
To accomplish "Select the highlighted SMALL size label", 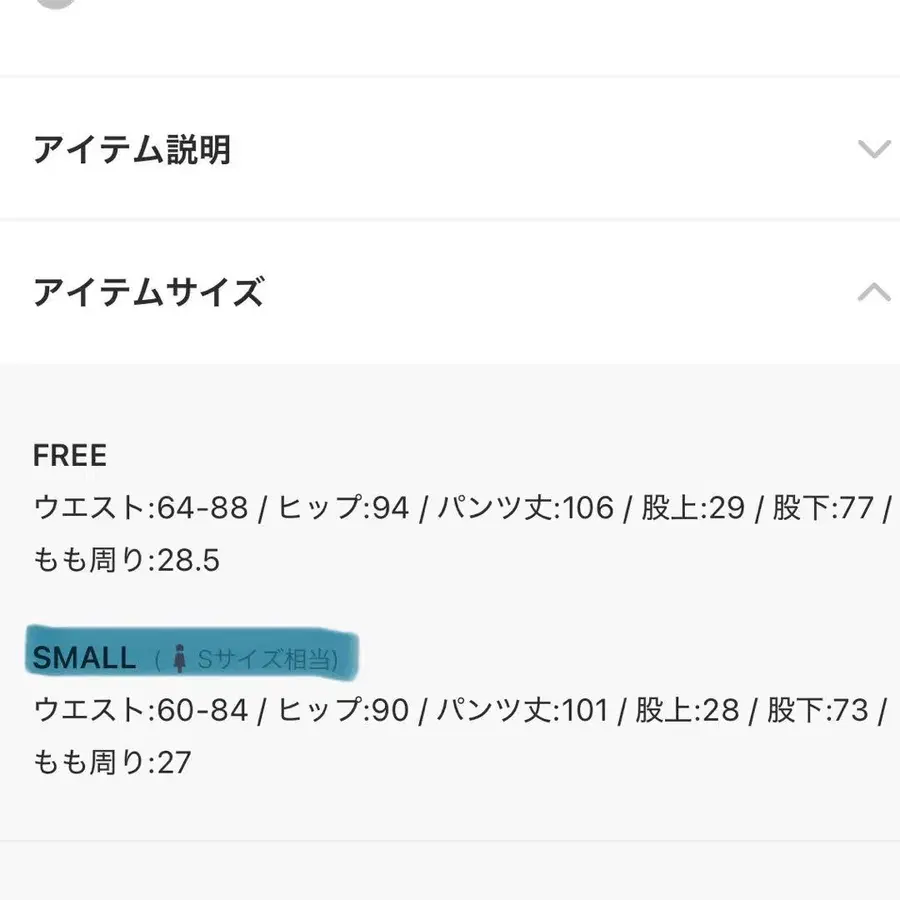I will (85, 658).
